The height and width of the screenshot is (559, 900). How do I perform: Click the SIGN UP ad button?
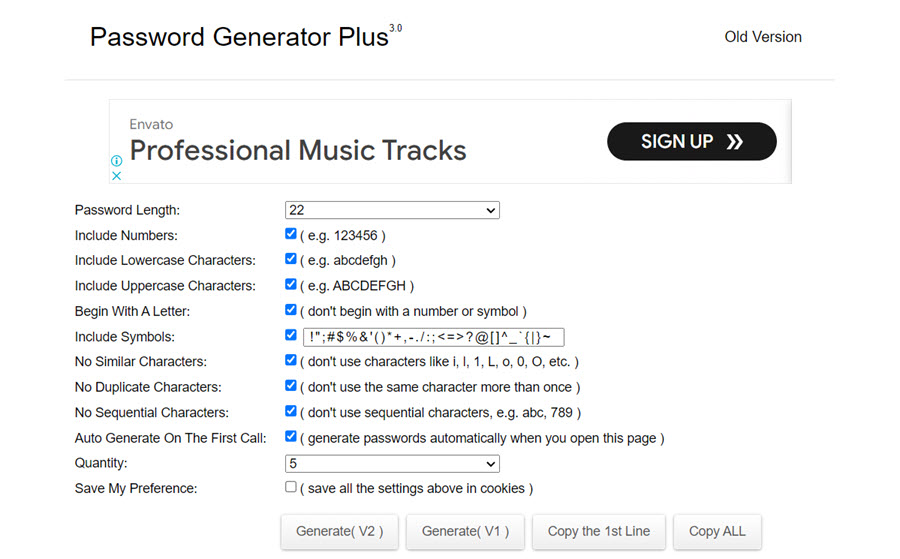(691, 142)
